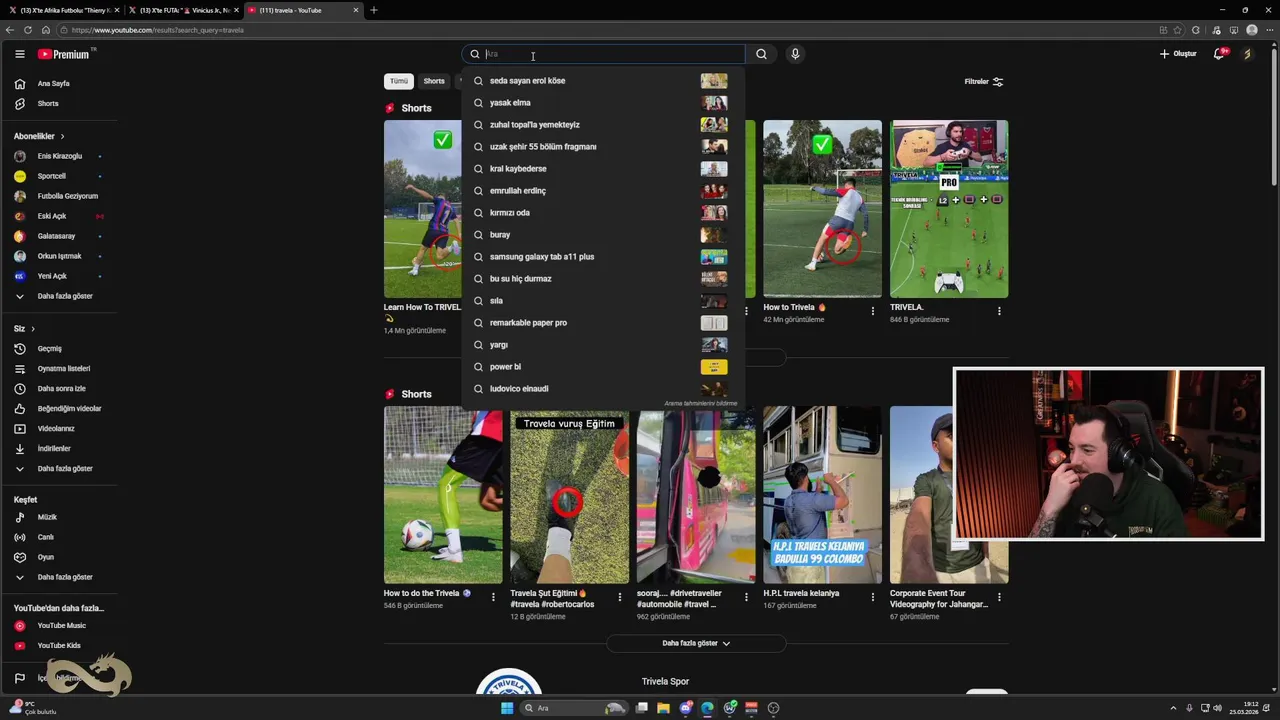Open the YouTube hamburger guide menu

[19, 54]
